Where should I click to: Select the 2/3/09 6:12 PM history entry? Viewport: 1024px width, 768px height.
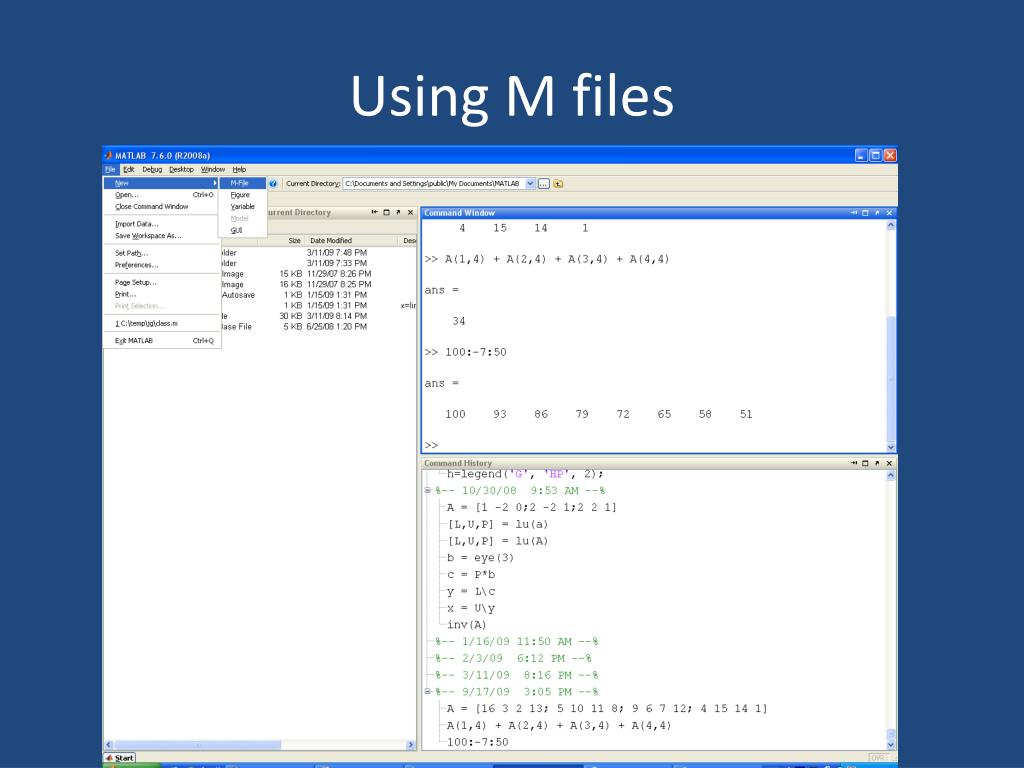tap(513, 659)
